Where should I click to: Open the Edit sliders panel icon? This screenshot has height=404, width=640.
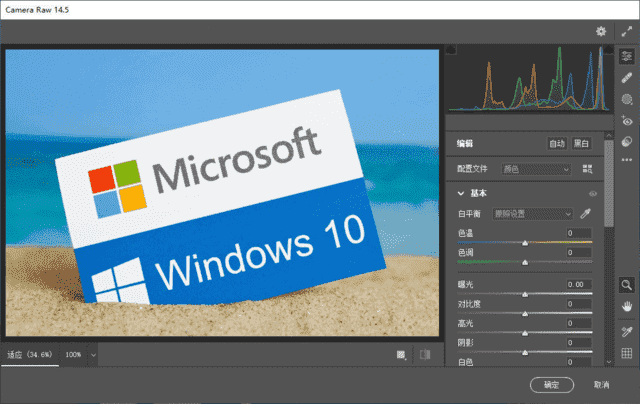tap(627, 57)
